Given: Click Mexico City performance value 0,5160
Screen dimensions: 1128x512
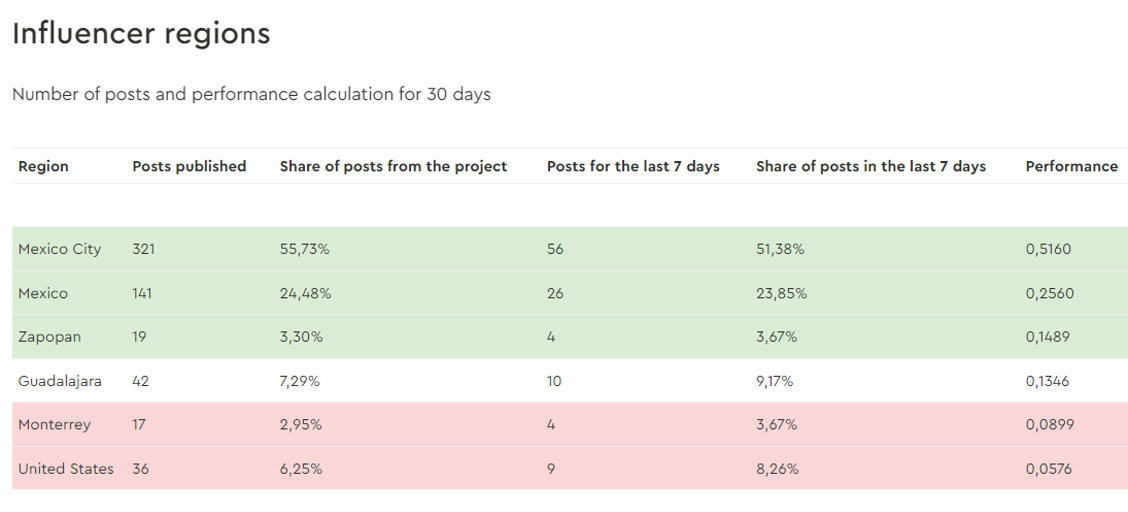Looking at the screenshot, I should (1048, 250).
